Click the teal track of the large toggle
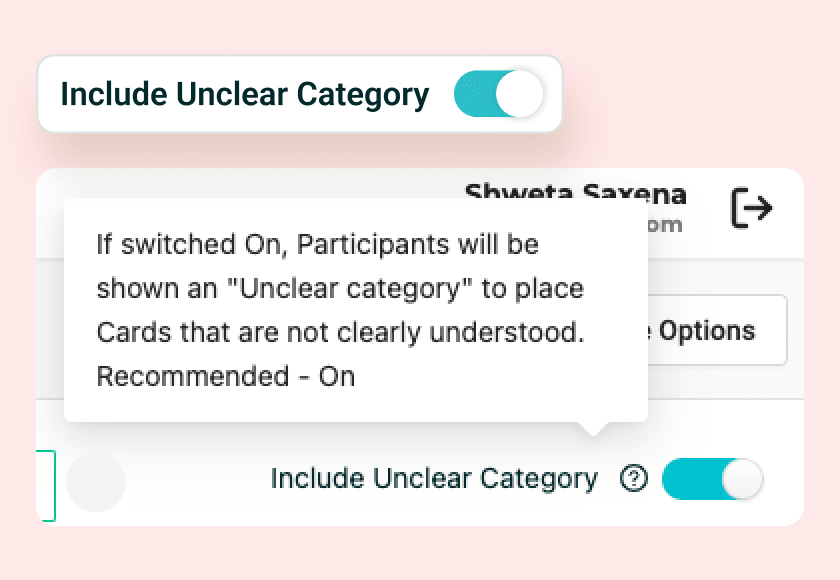Screen dimensions: 840x580 tap(473, 95)
